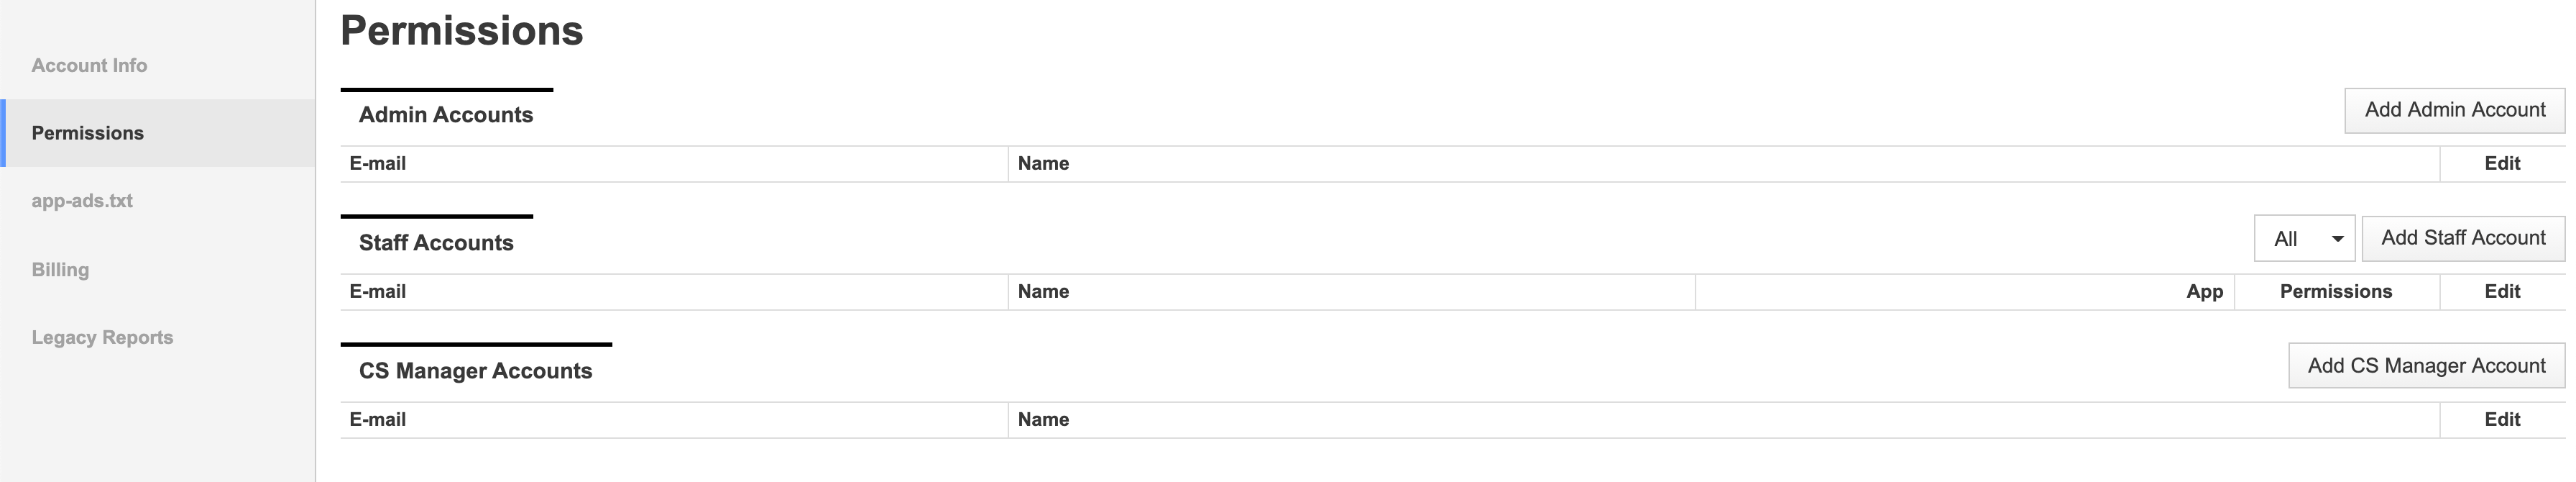Go to the app-ads.txt section
2576x482 pixels.
pyautogui.click(x=82, y=201)
